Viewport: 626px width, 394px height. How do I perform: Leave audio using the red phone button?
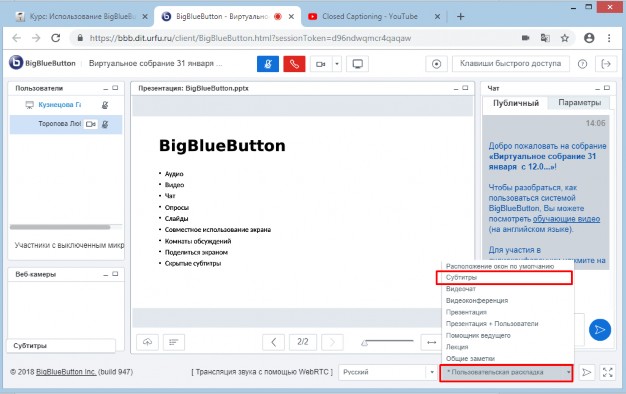(294, 64)
